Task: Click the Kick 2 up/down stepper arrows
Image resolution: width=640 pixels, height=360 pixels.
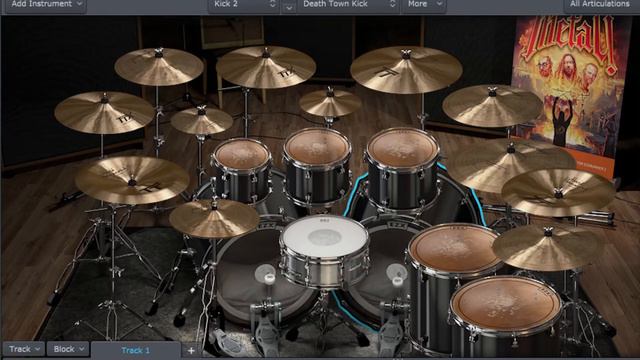Action: [273, 4]
